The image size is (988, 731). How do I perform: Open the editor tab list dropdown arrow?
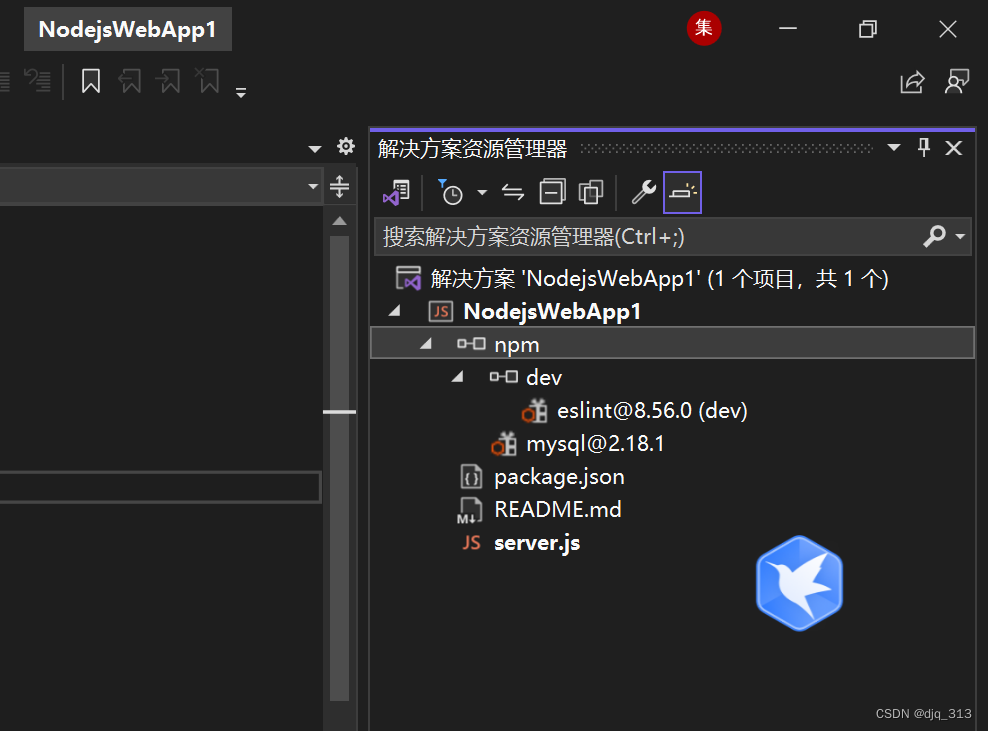(314, 149)
